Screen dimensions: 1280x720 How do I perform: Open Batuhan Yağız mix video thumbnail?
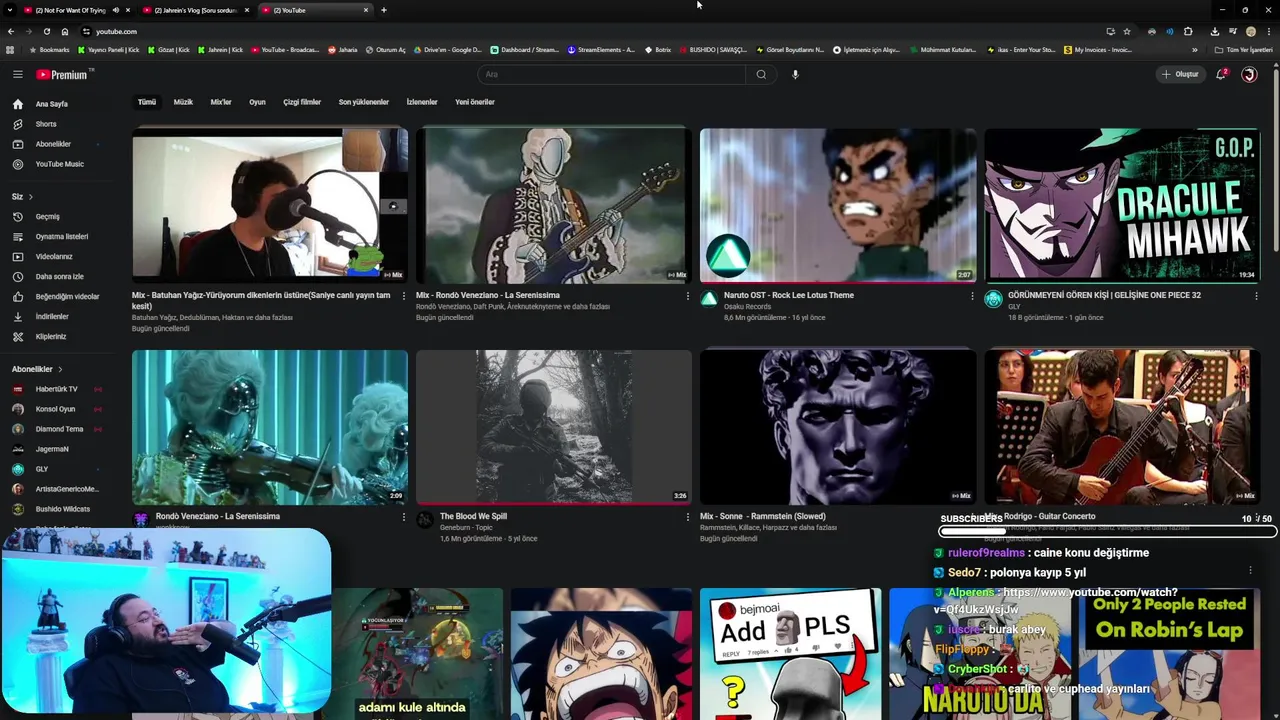click(x=270, y=205)
